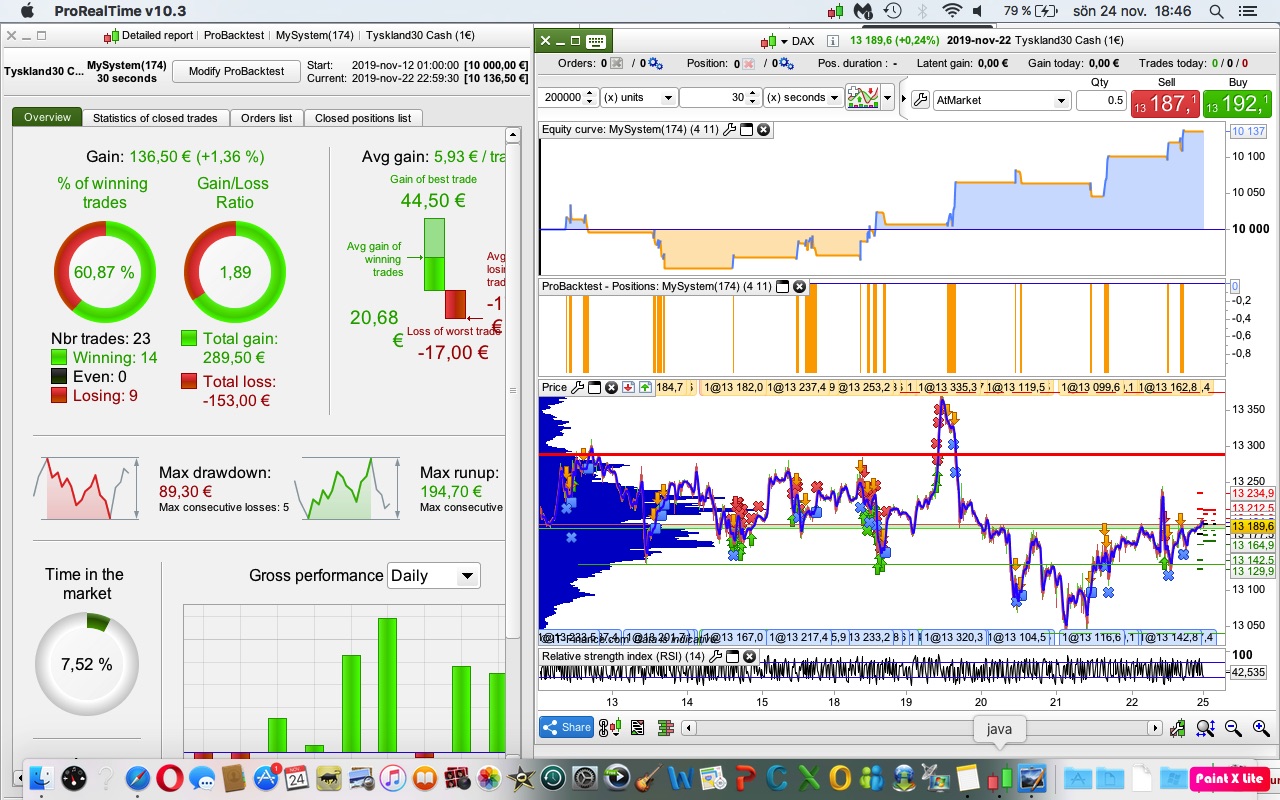Close the ProBacktest Positions panel
Screen dimensions: 1280x800
coord(799,287)
